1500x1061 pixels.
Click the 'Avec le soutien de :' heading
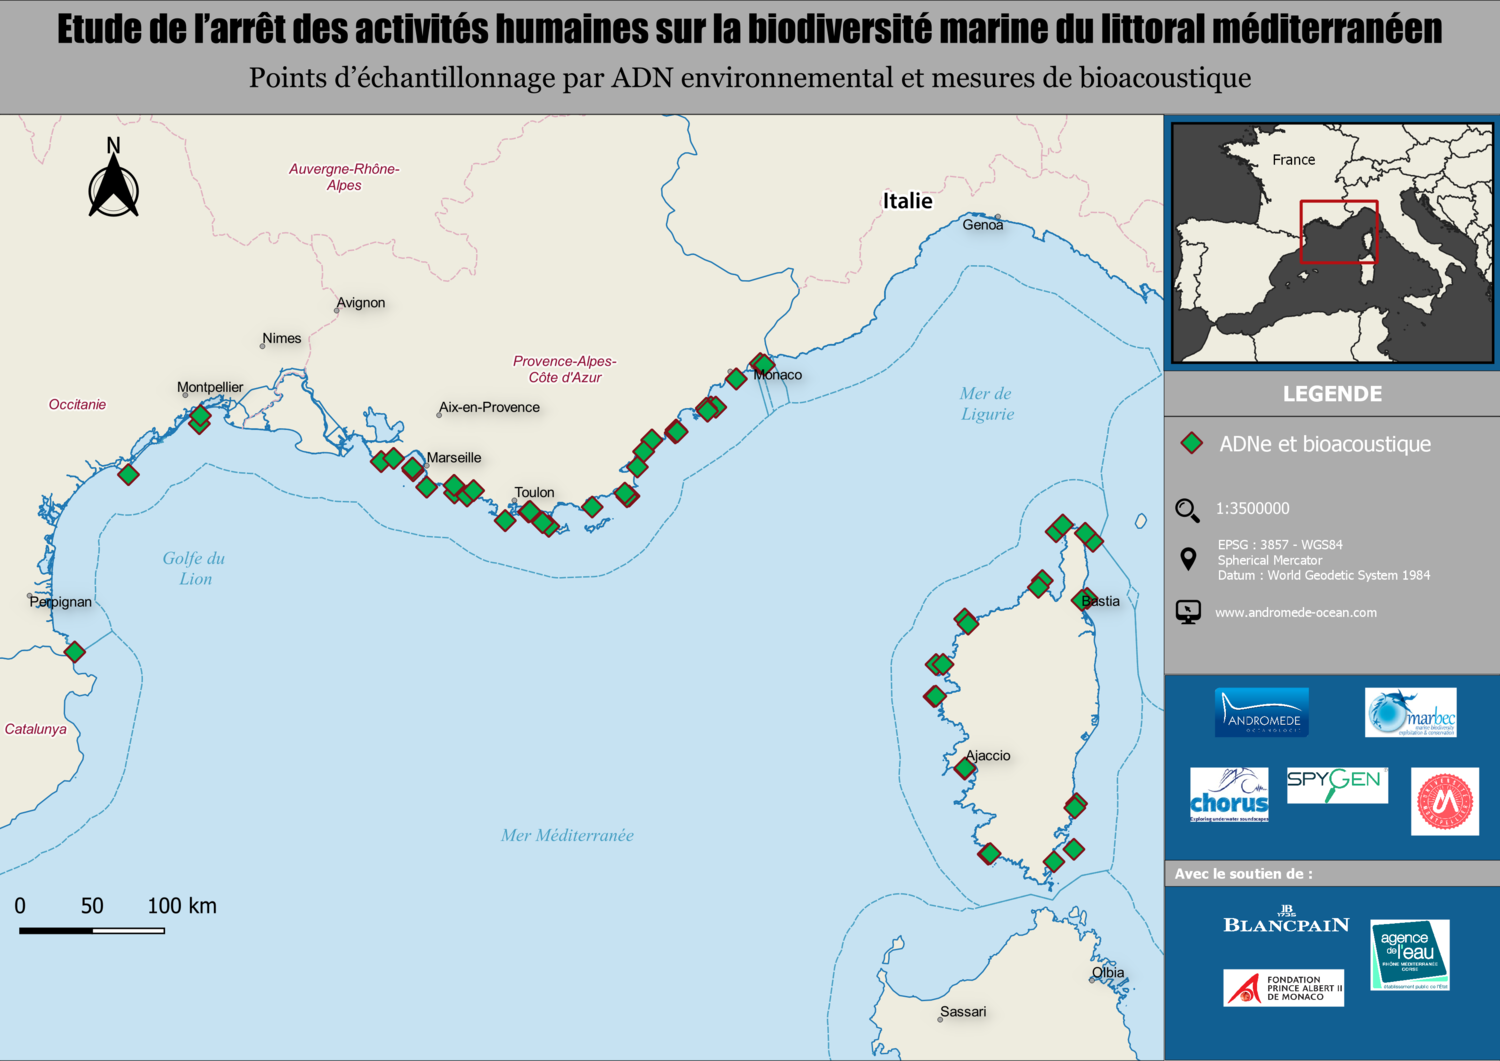[1243, 873]
